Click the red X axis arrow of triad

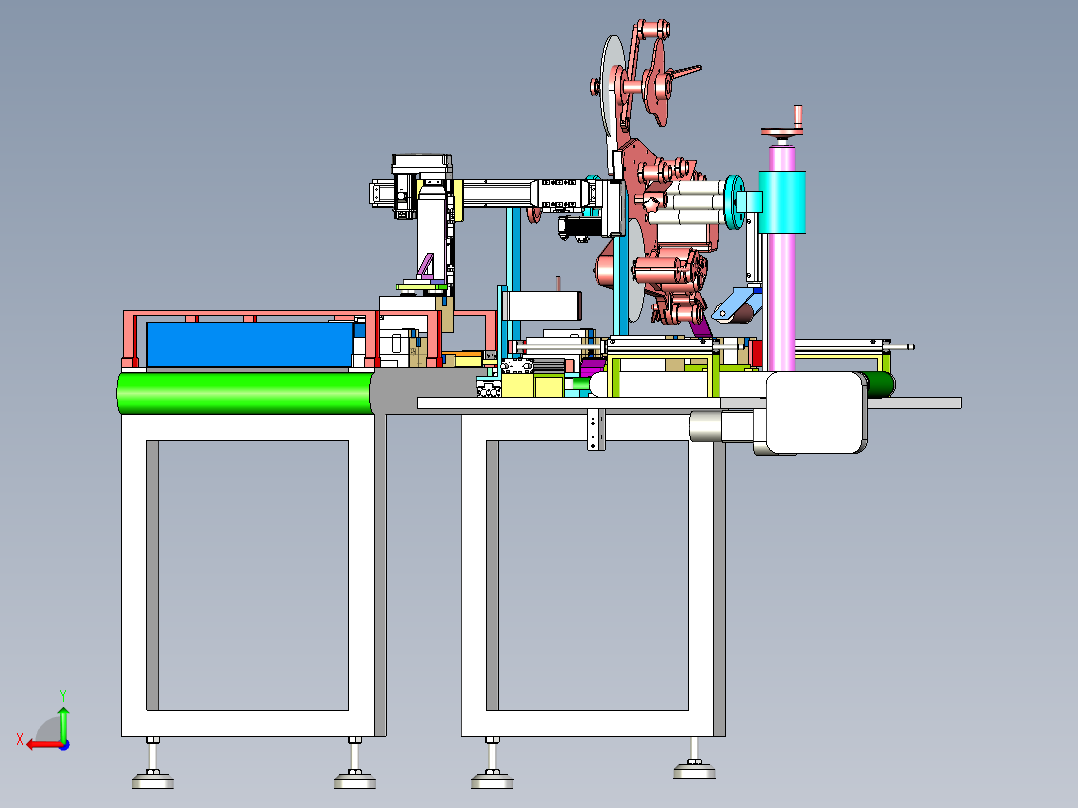pyautogui.click(x=44, y=745)
